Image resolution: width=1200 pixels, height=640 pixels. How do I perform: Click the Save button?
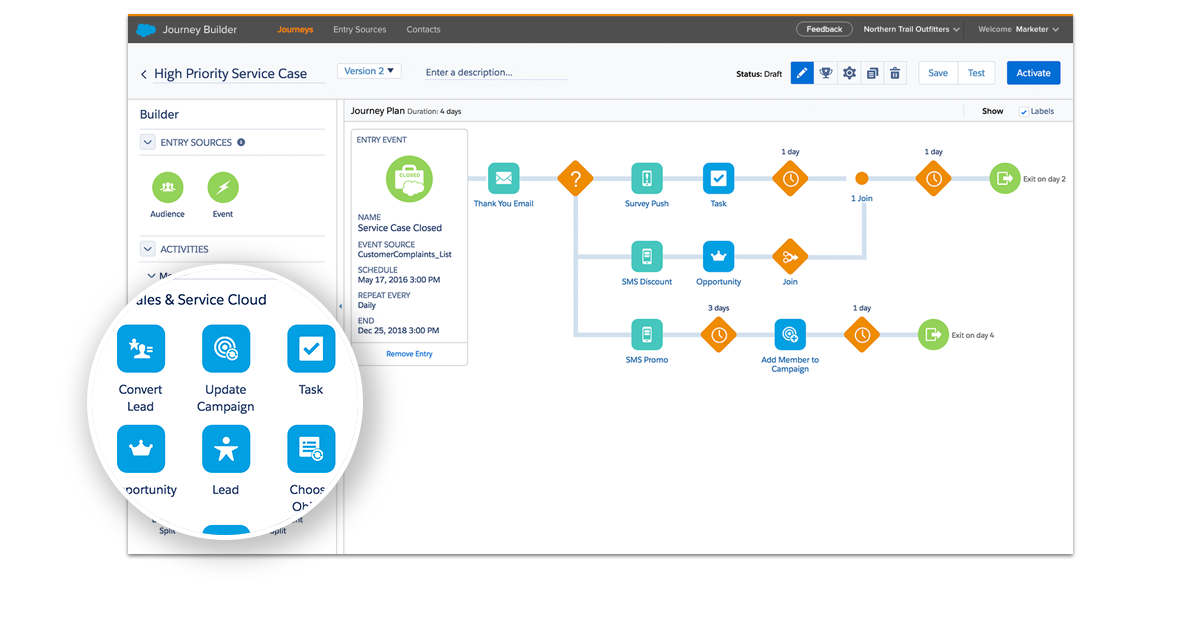(x=938, y=73)
